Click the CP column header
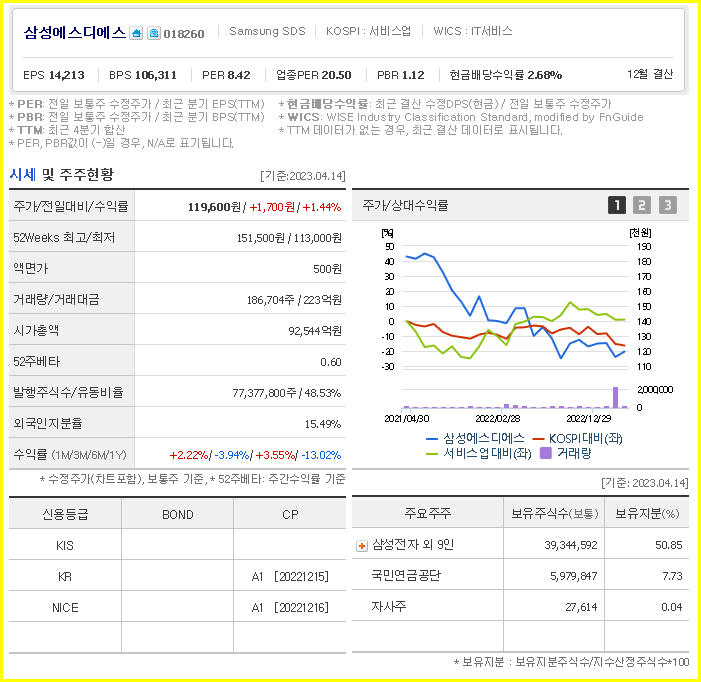 point(290,515)
